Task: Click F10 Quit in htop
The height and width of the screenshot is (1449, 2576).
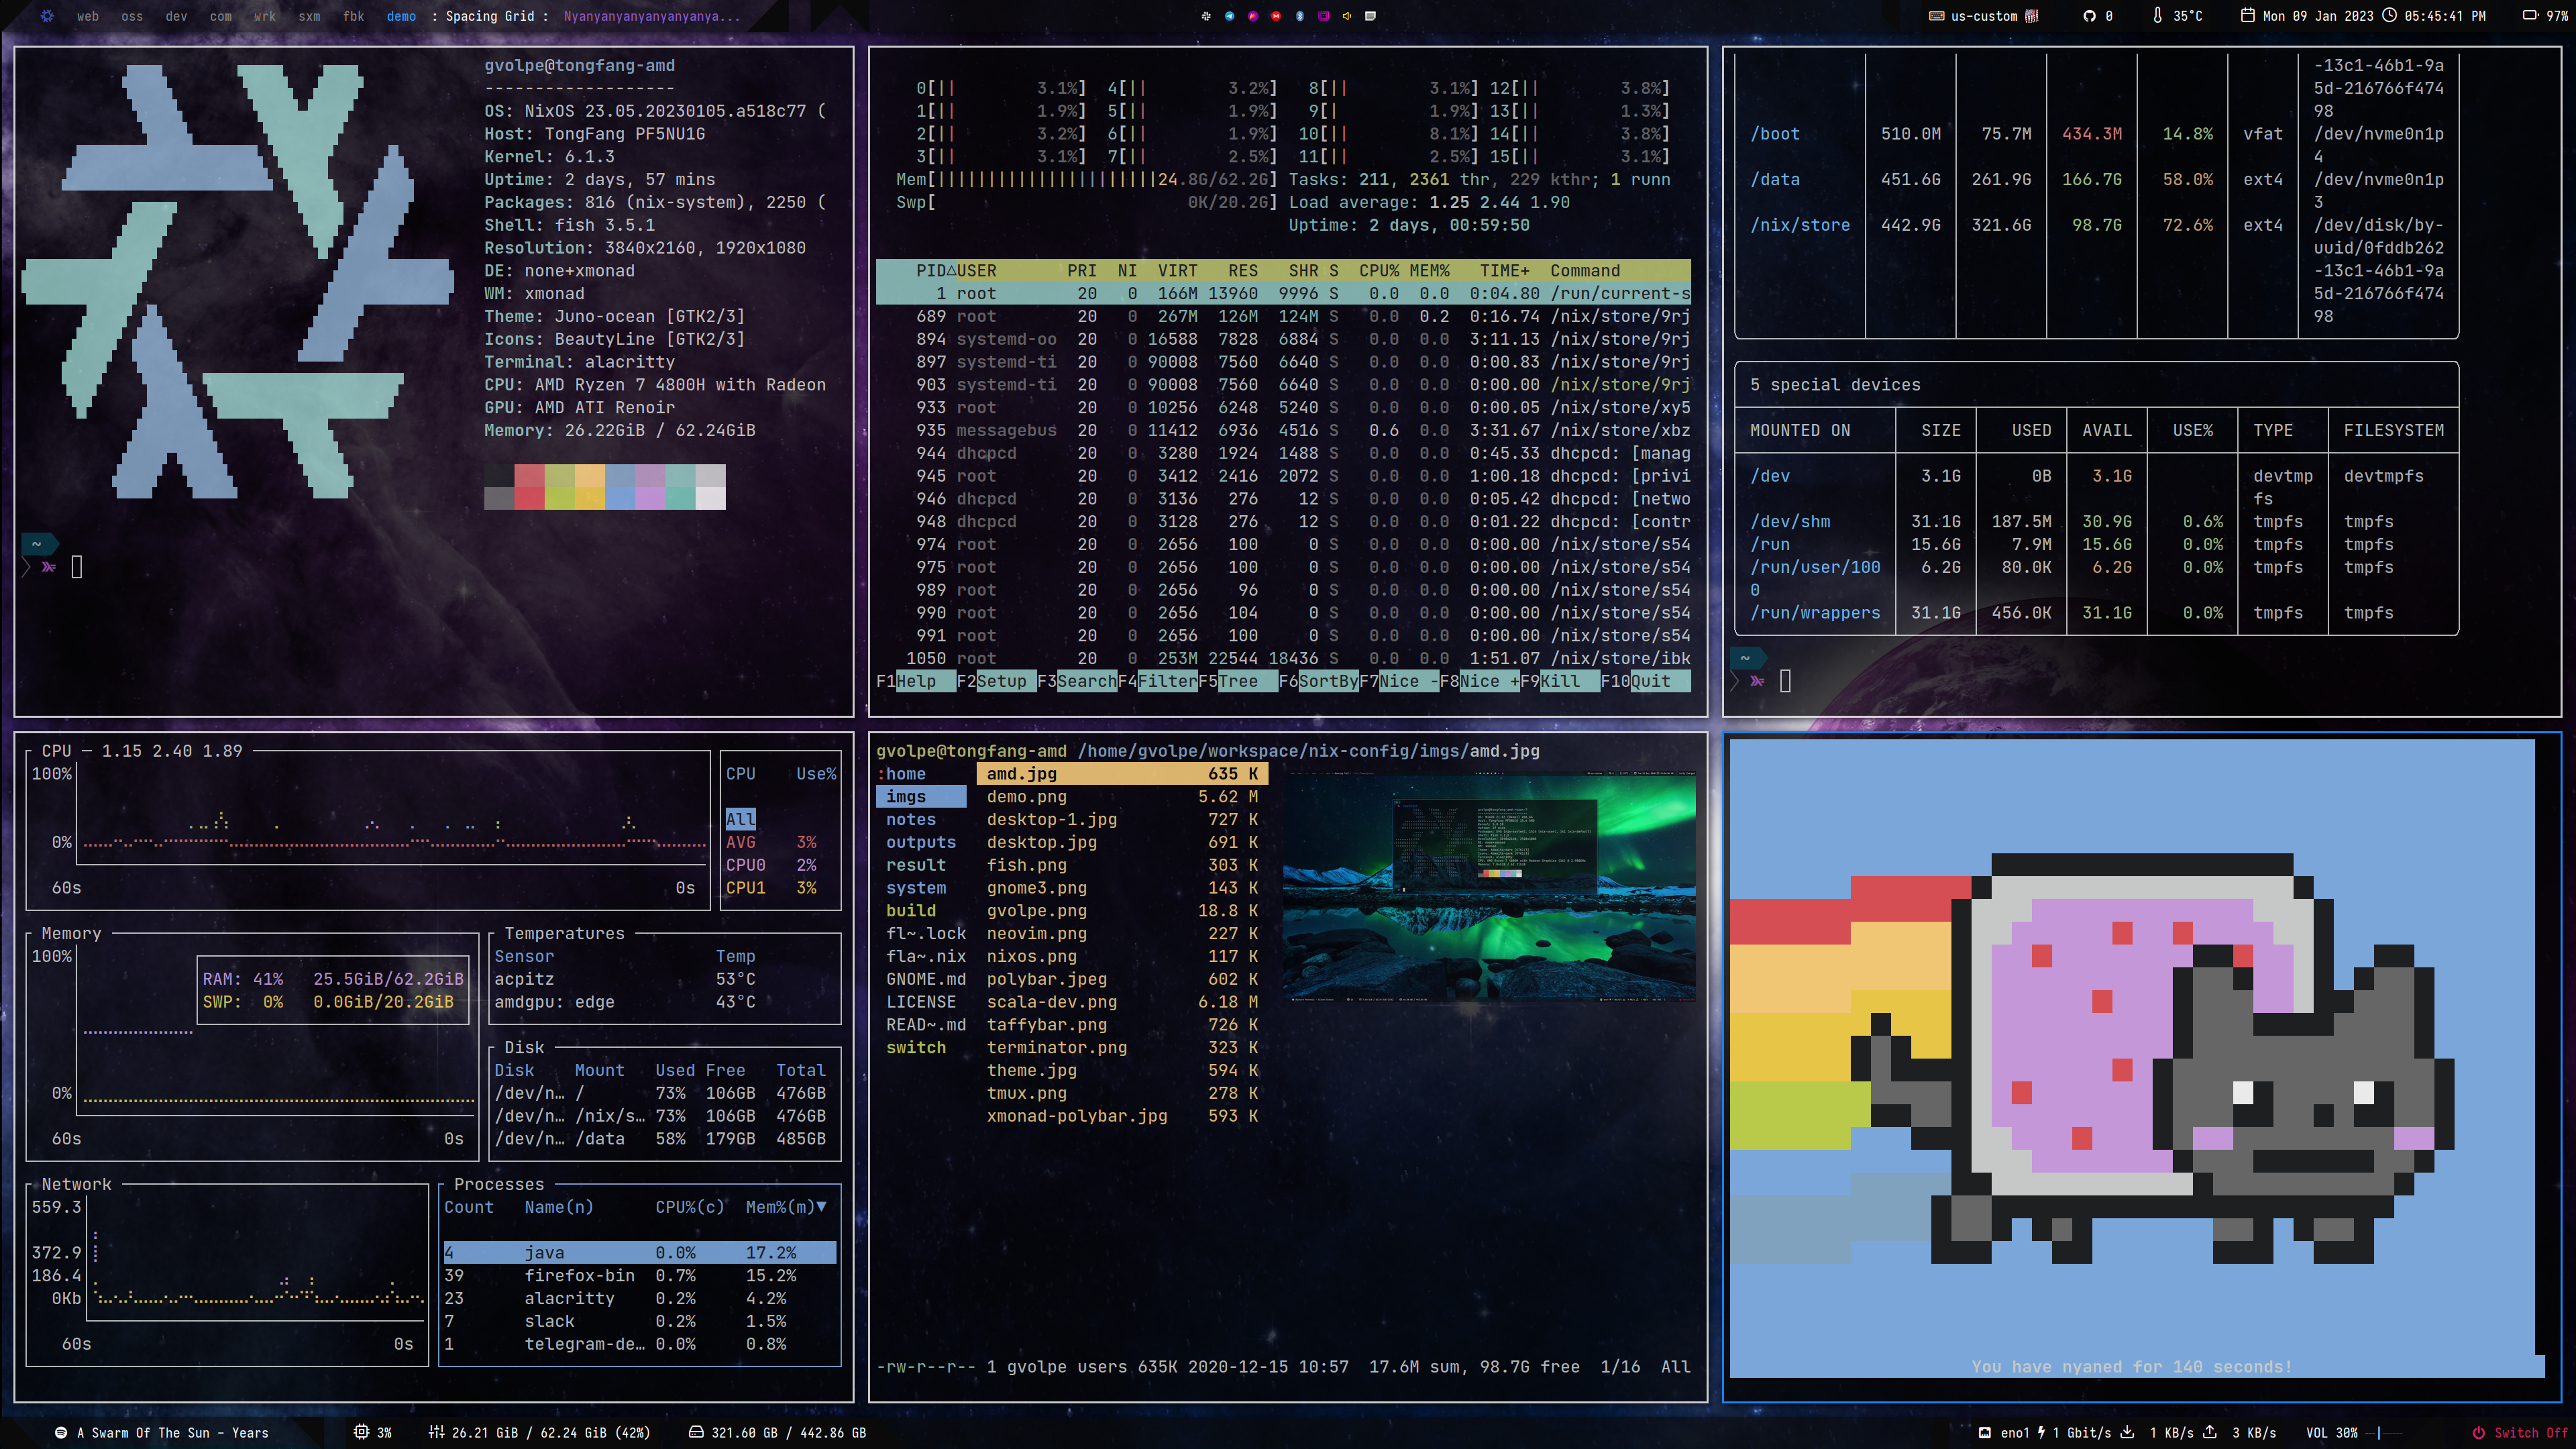Action: click(x=1650, y=681)
